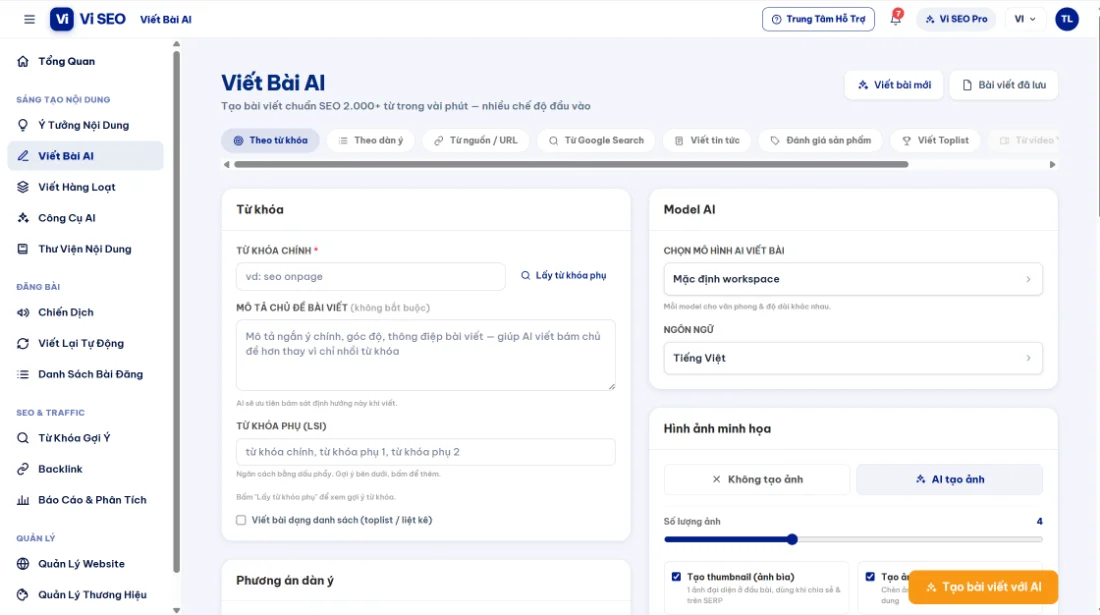Open Bài viết đã lưu
Image resolution: width=1100 pixels, height=615 pixels.
(1003, 85)
